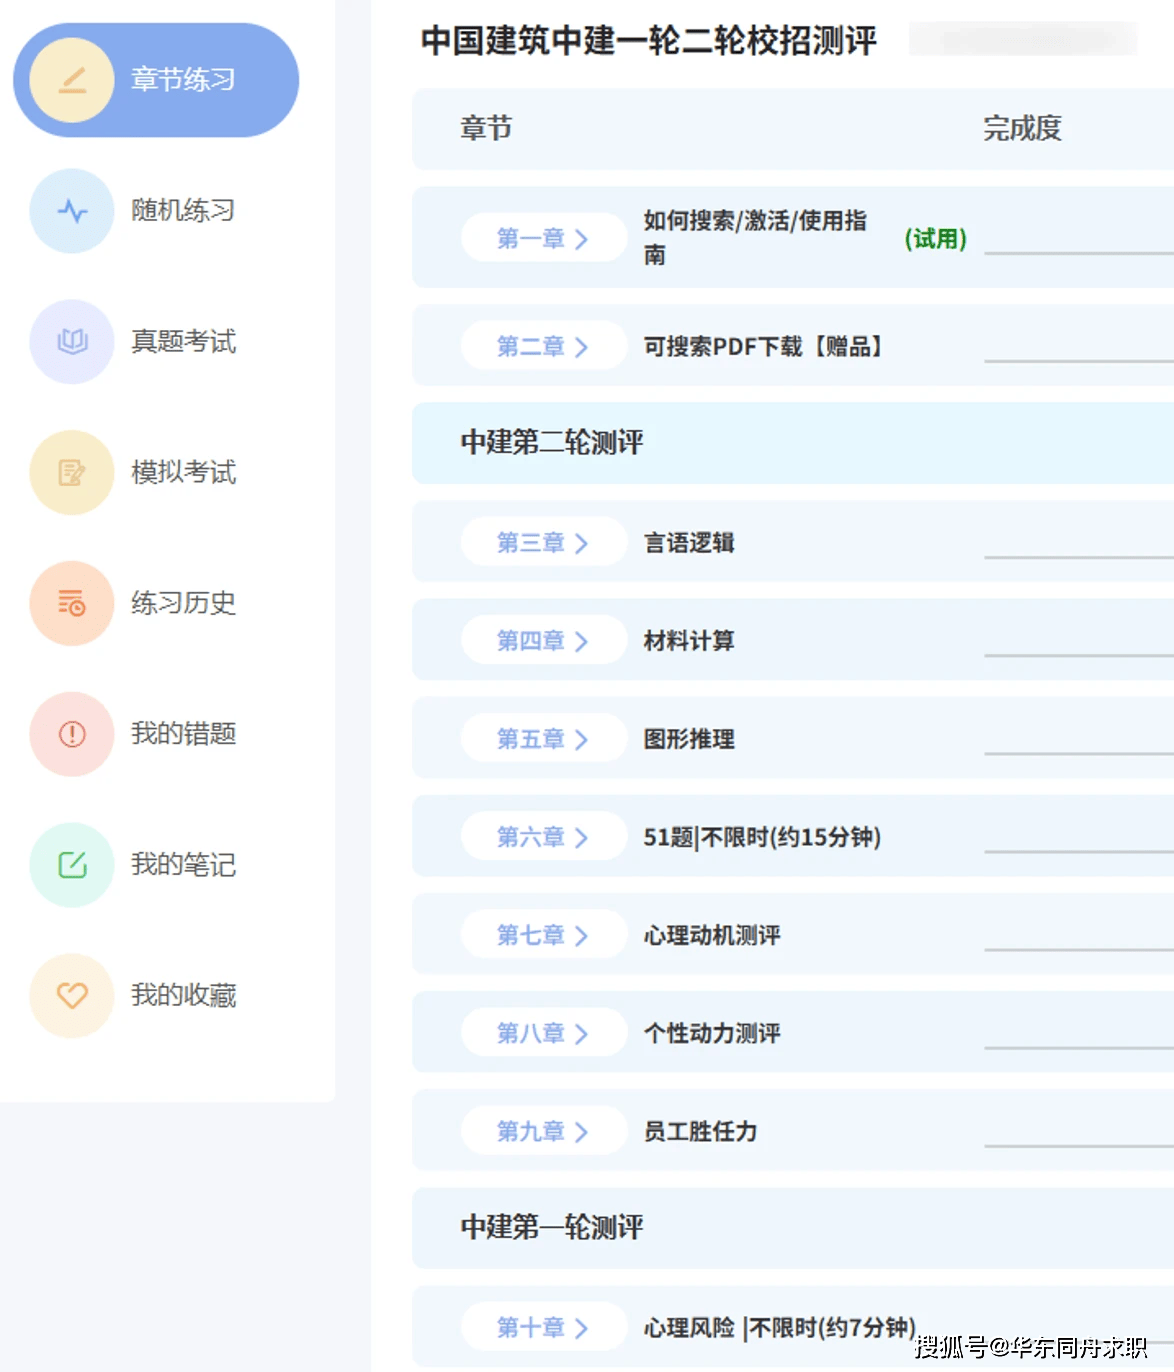Open 心理动机测评 chapter title

point(712,935)
